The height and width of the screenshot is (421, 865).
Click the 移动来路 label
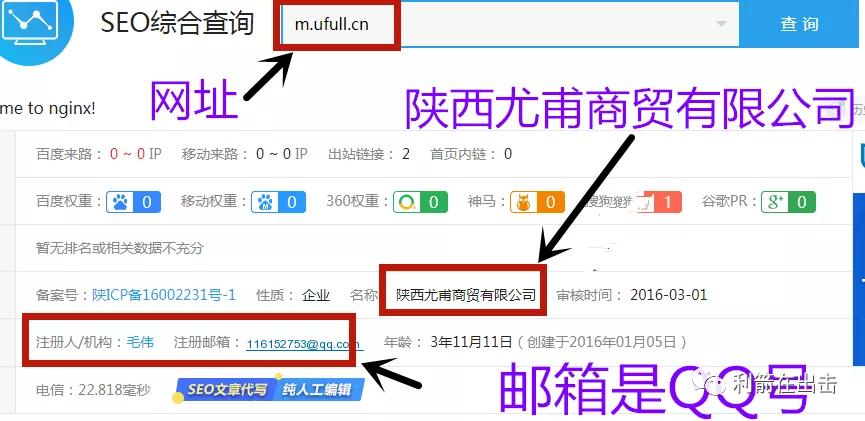click(216, 154)
